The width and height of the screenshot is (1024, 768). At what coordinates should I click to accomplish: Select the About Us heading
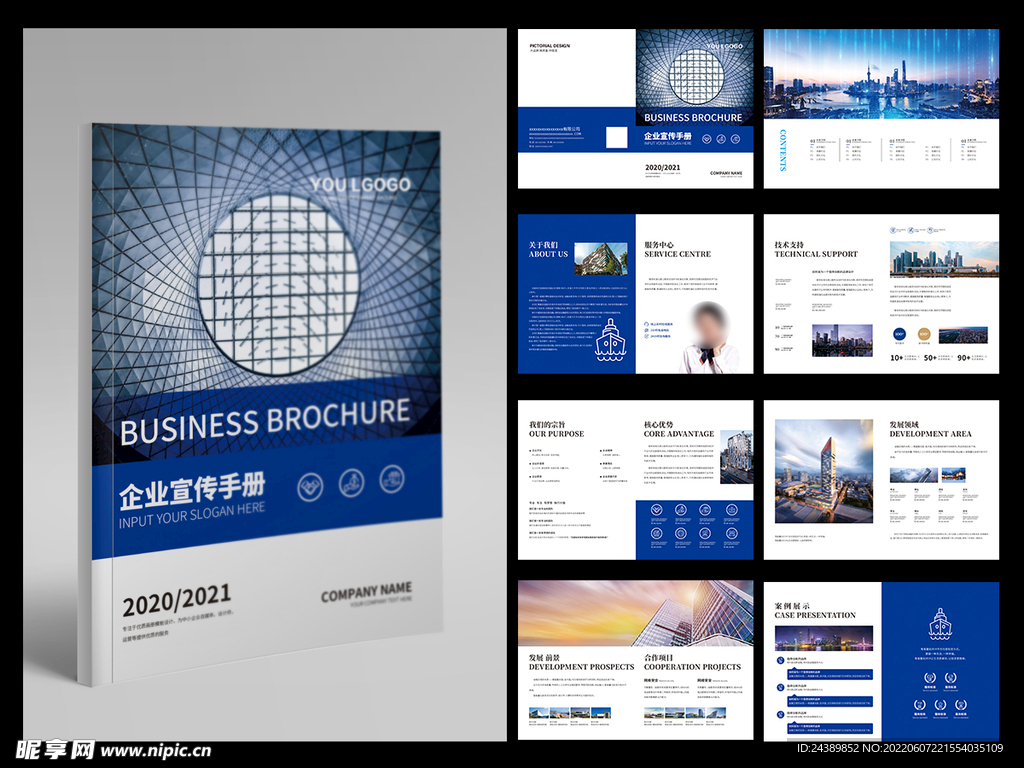[549, 249]
